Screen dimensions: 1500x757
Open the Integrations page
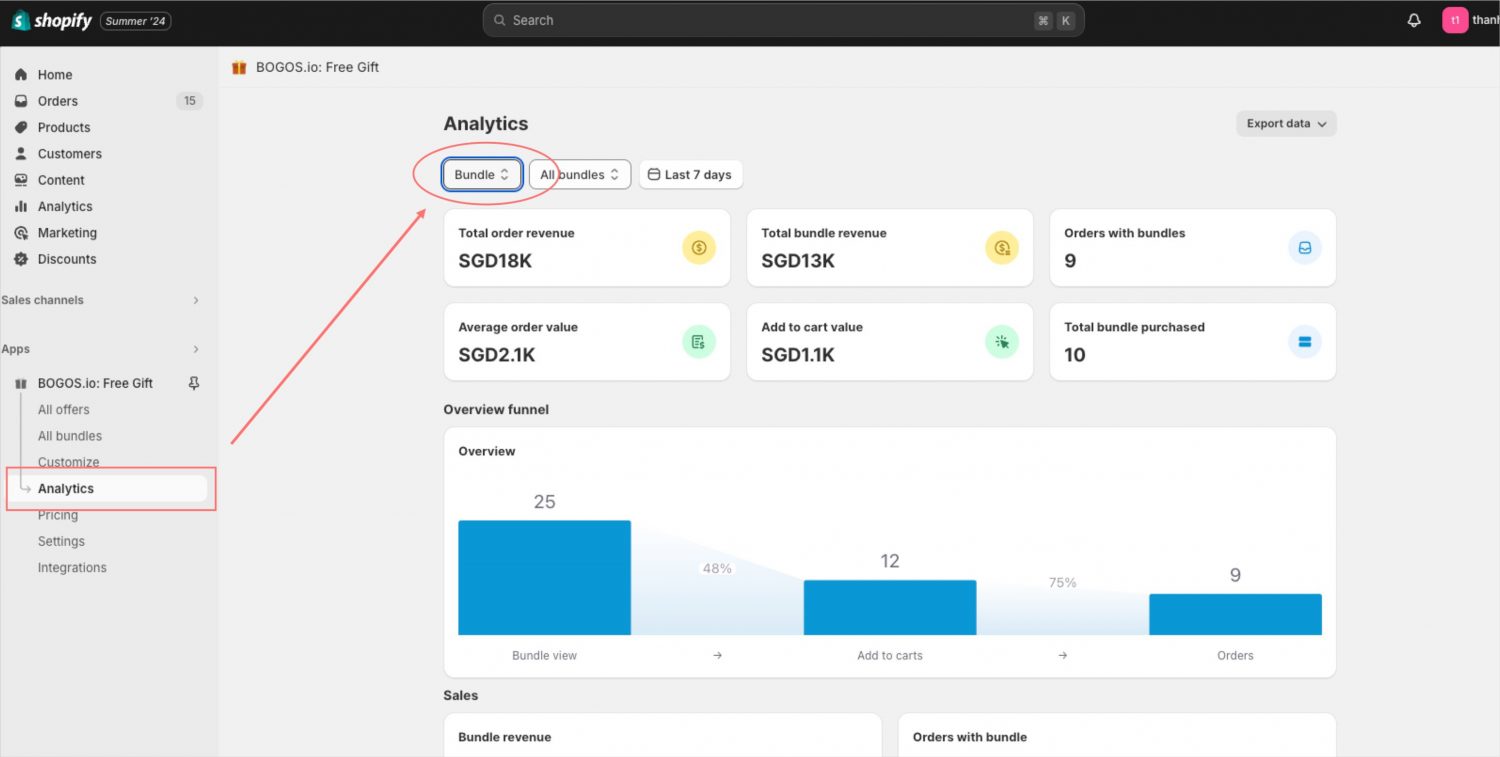pos(72,567)
